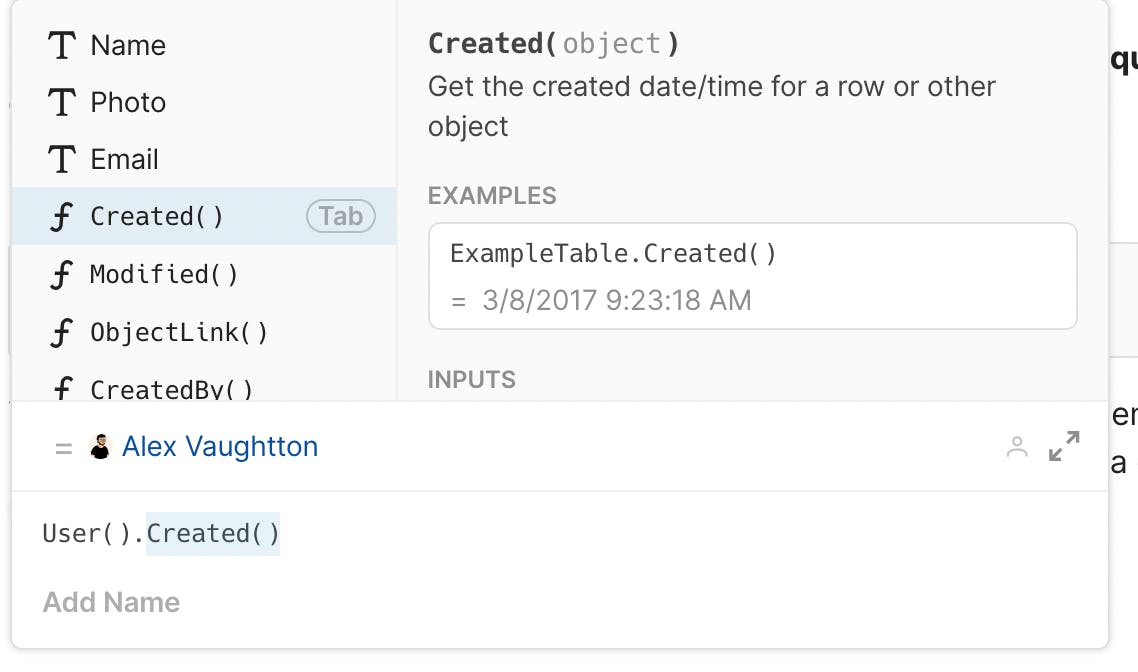
Task: Pick the CreatedBy() formula suggestion
Action: coord(171,389)
